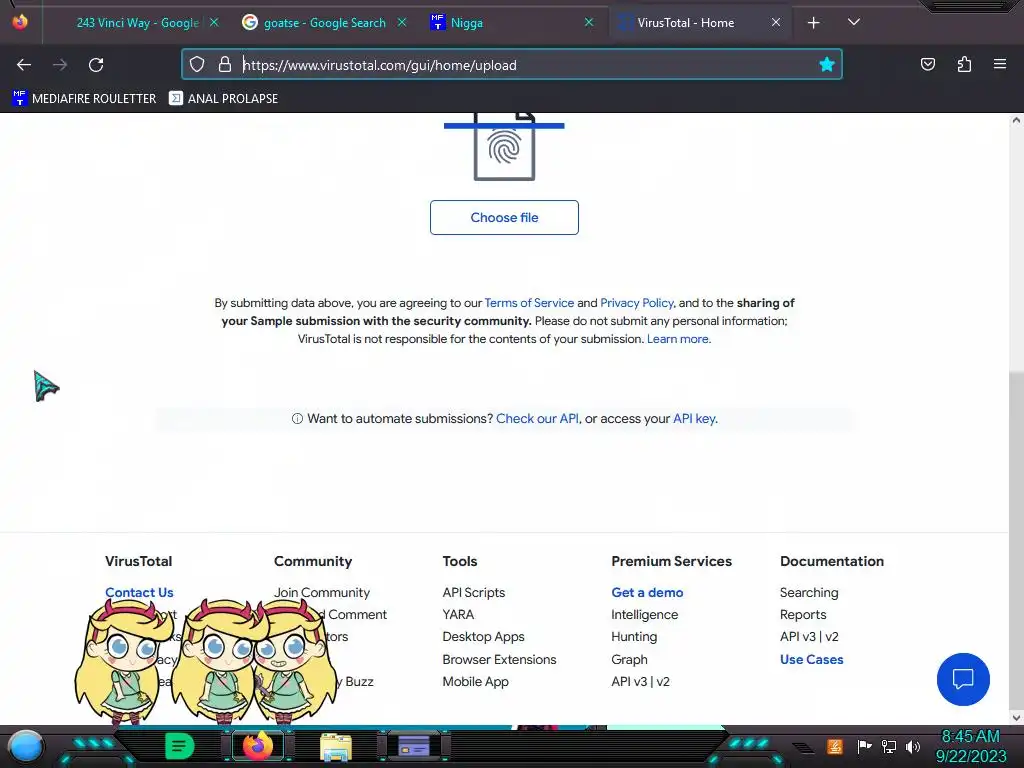The width and height of the screenshot is (1024, 768).
Task: Click orange tray icon in system tray
Action: (x=835, y=746)
